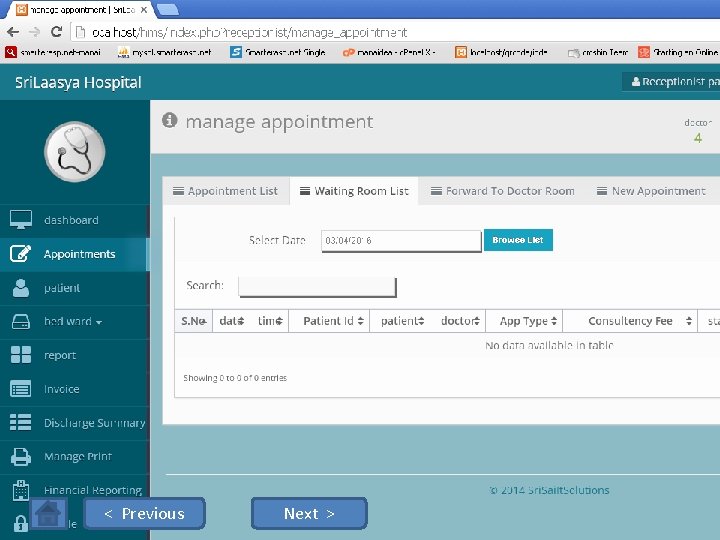
Task: Click the browser address bar
Action: [395, 32]
